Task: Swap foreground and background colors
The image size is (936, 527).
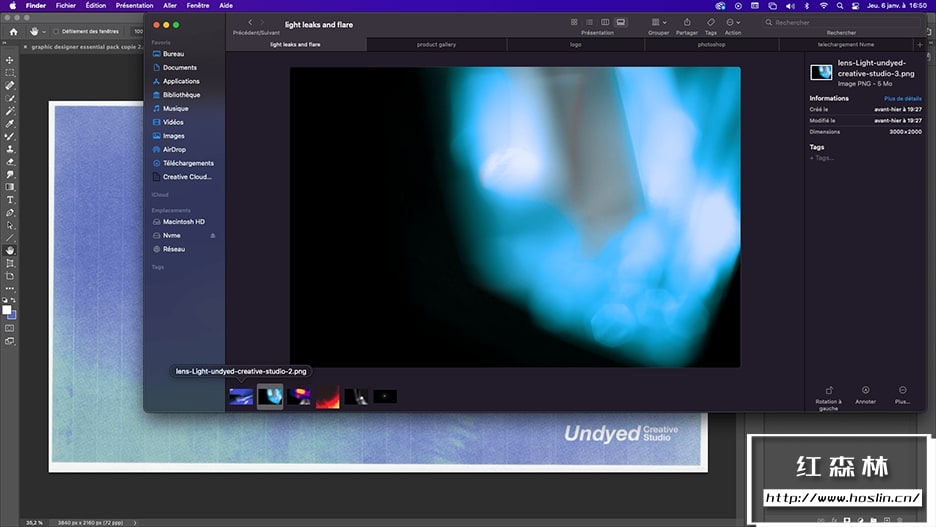Action: coord(13,300)
